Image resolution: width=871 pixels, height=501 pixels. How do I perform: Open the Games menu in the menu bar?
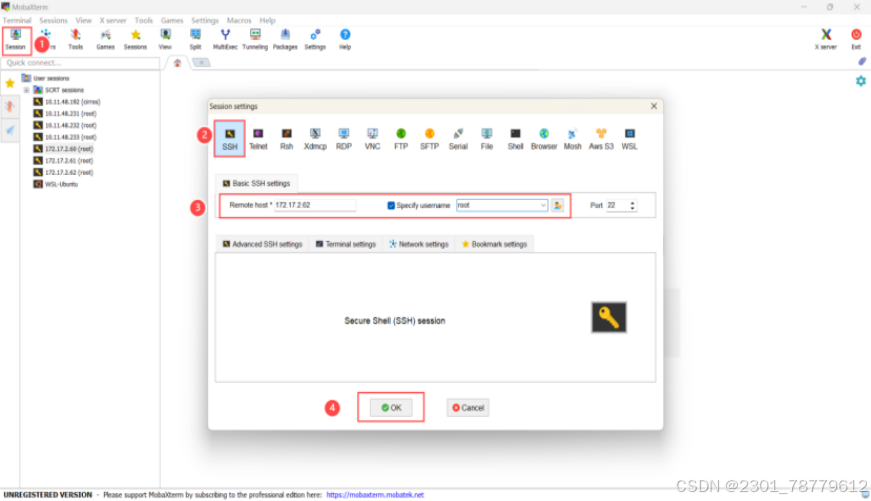[x=172, y=20]
